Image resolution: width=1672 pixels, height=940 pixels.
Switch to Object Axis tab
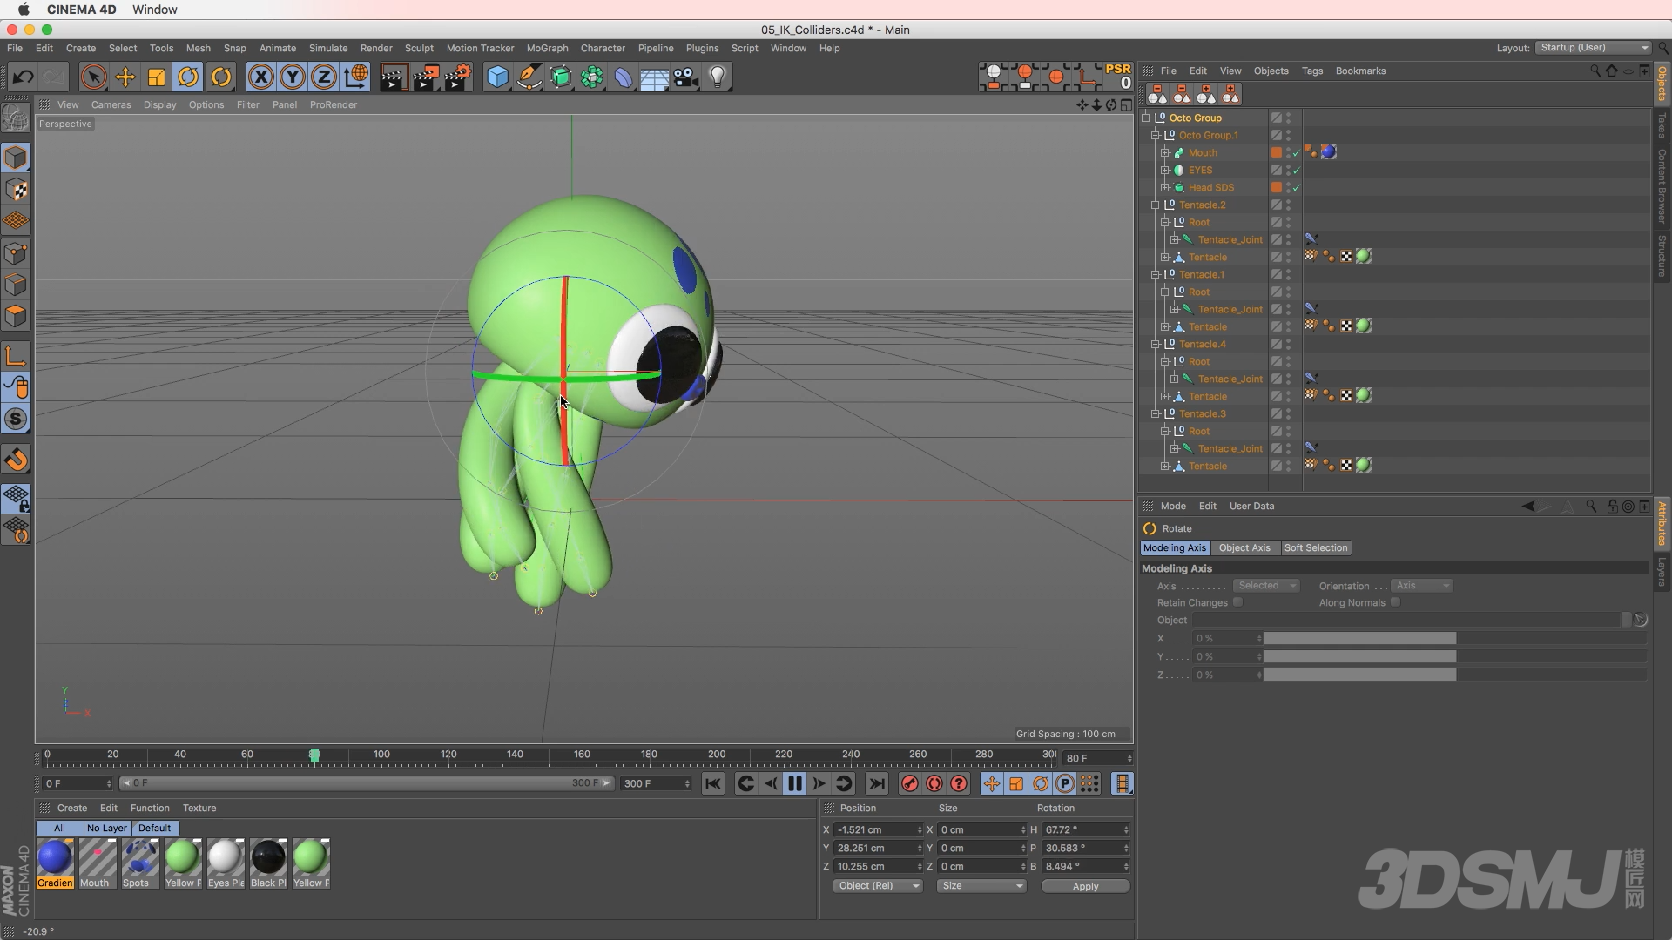tap(1244, 548)
